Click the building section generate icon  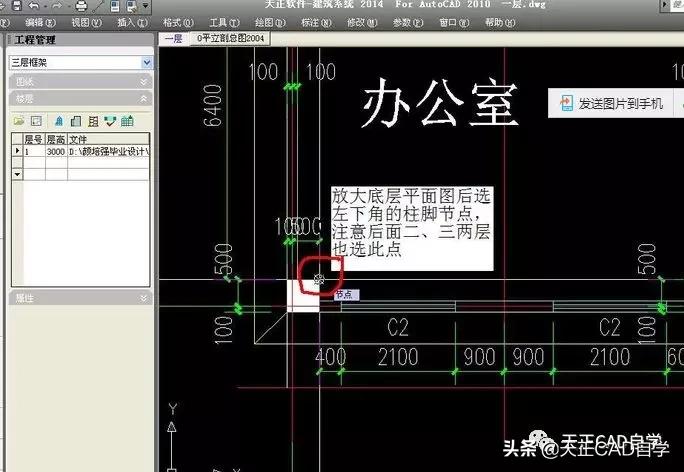click(x=93, y=121)
